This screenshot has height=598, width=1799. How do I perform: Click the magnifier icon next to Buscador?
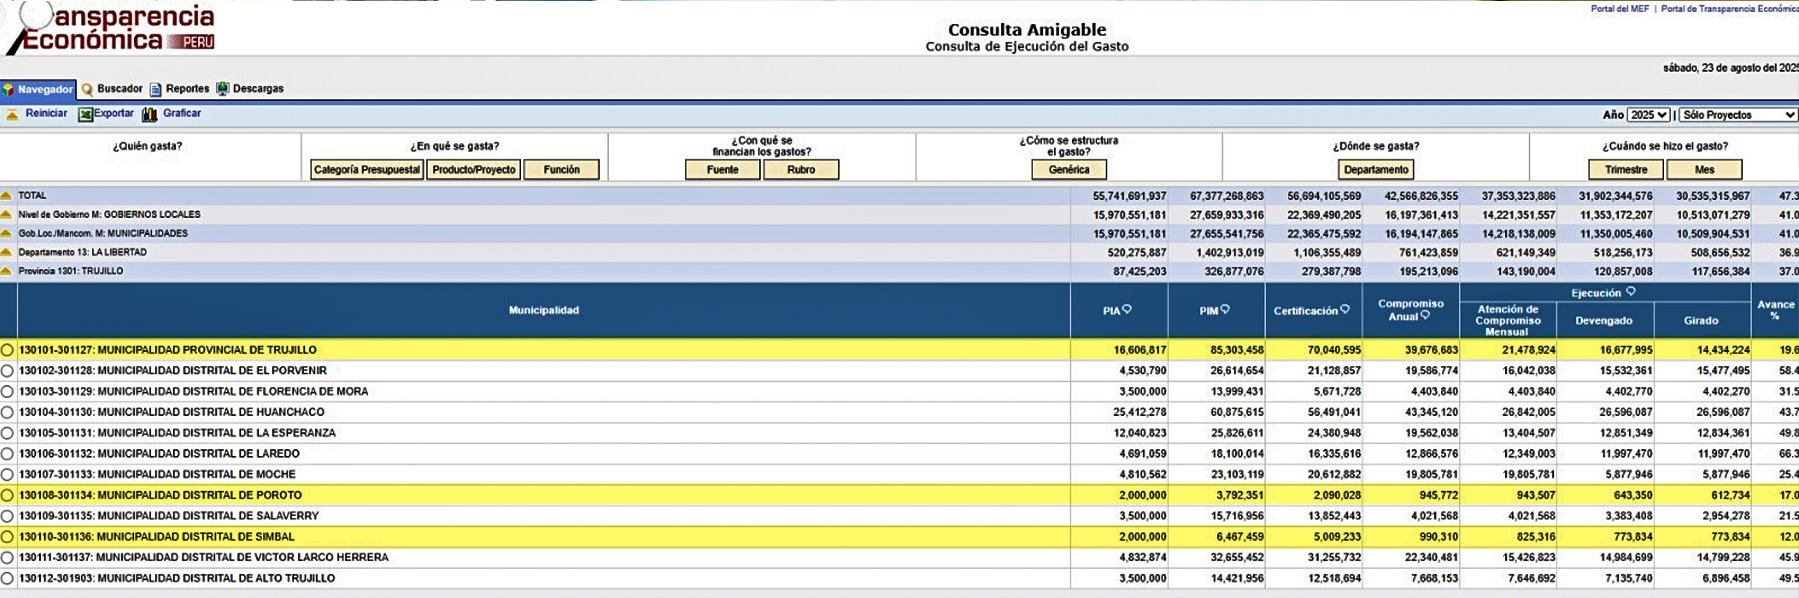click(87, 89)
